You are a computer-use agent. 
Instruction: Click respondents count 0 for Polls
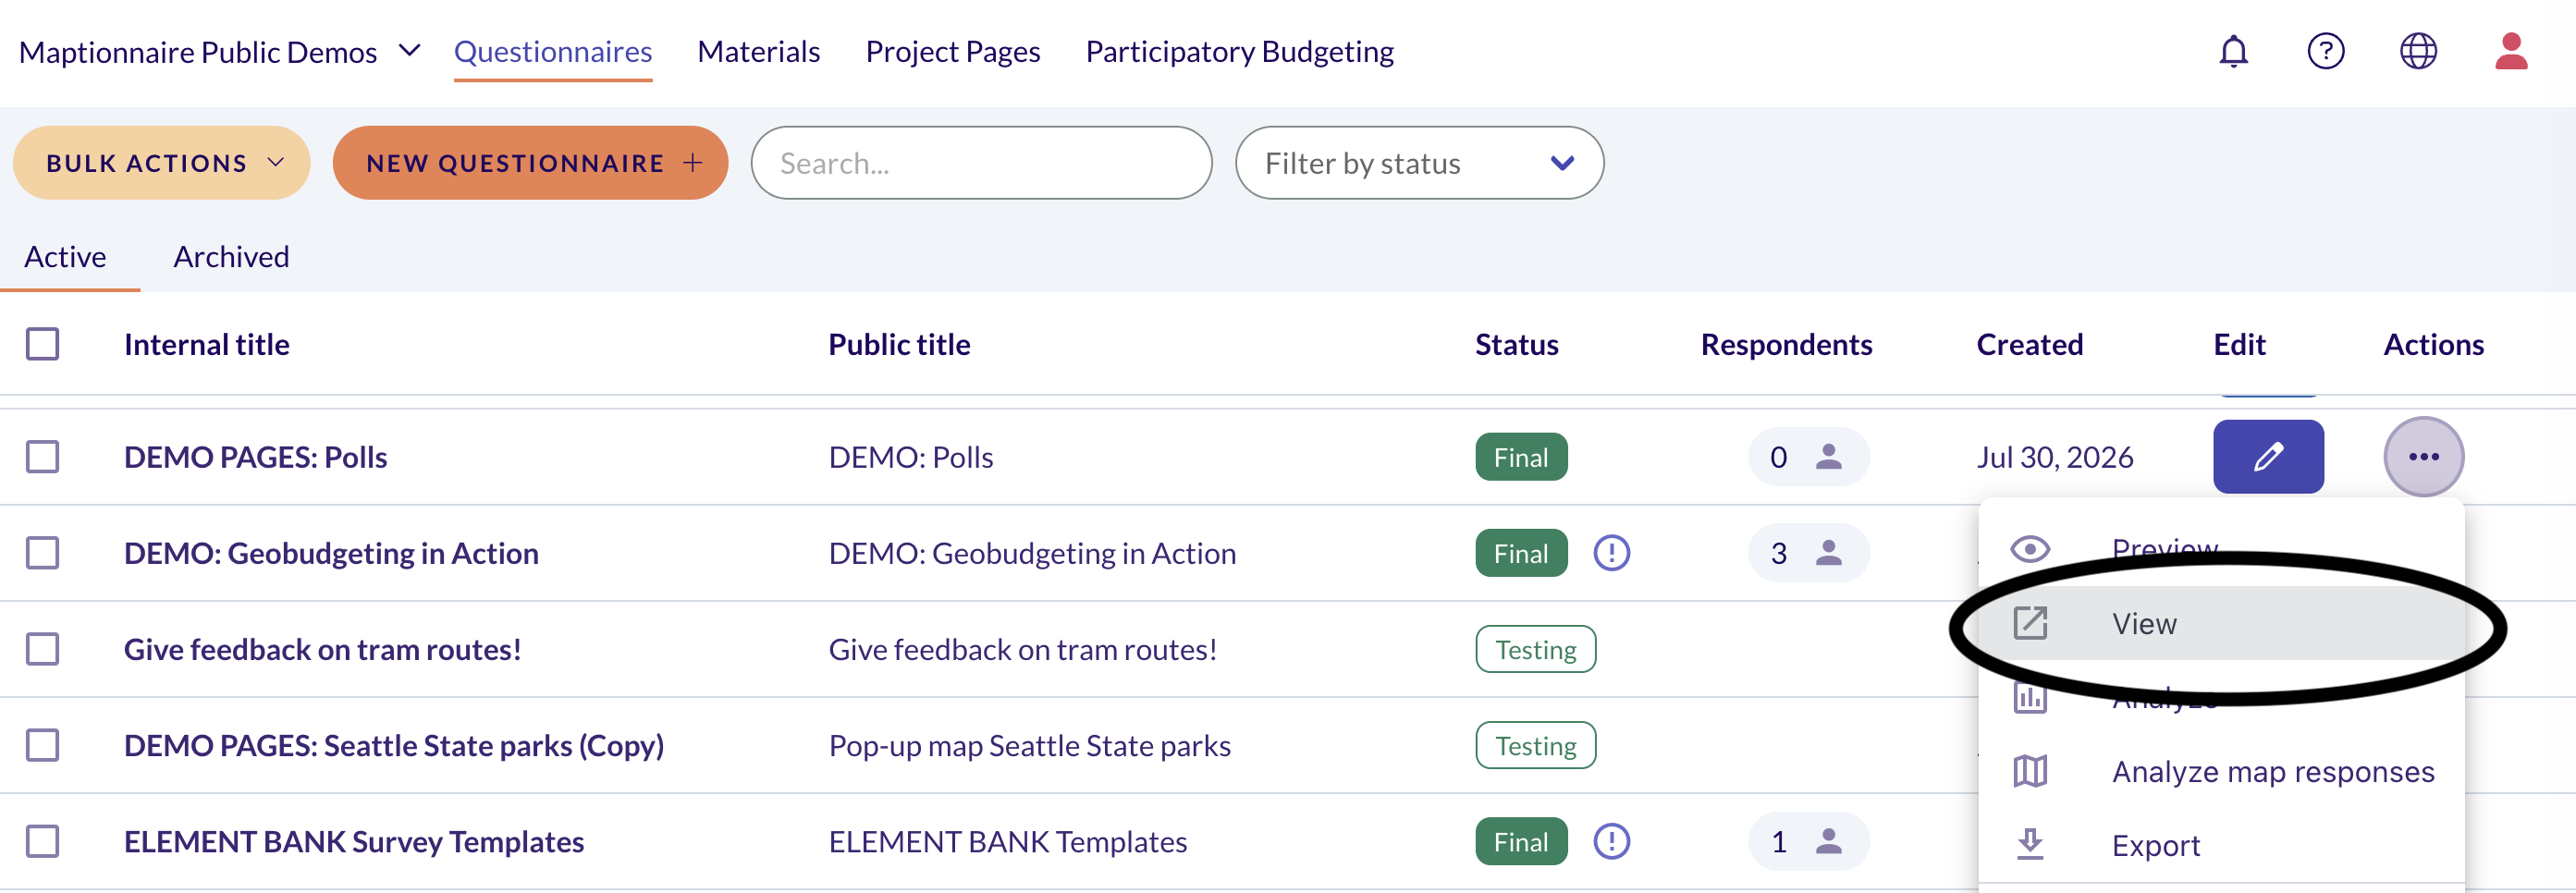point(1808,457)
